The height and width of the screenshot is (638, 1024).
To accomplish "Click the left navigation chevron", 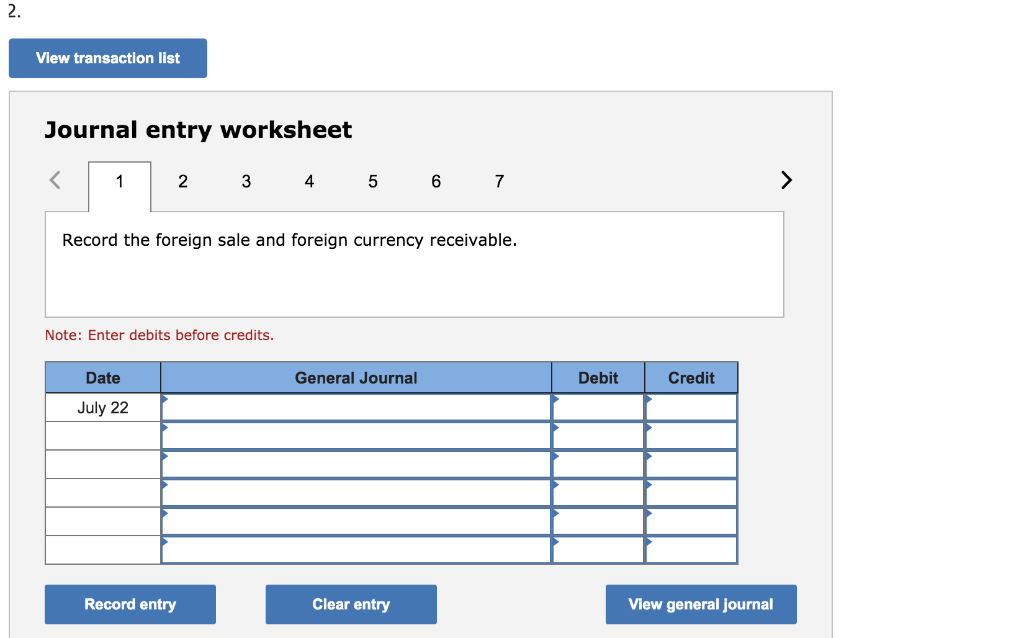I will coord(55,180).
